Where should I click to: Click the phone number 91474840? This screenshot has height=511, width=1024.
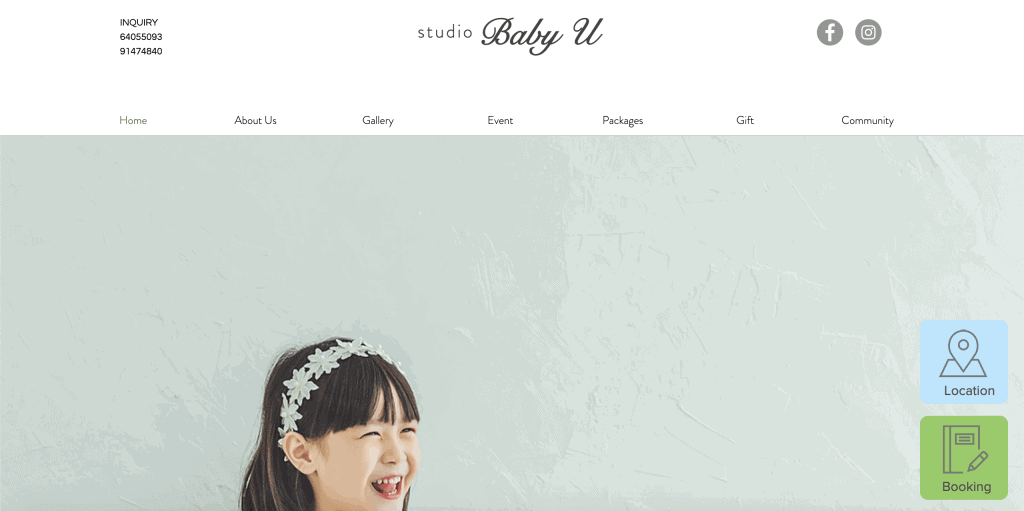point(141,51)
